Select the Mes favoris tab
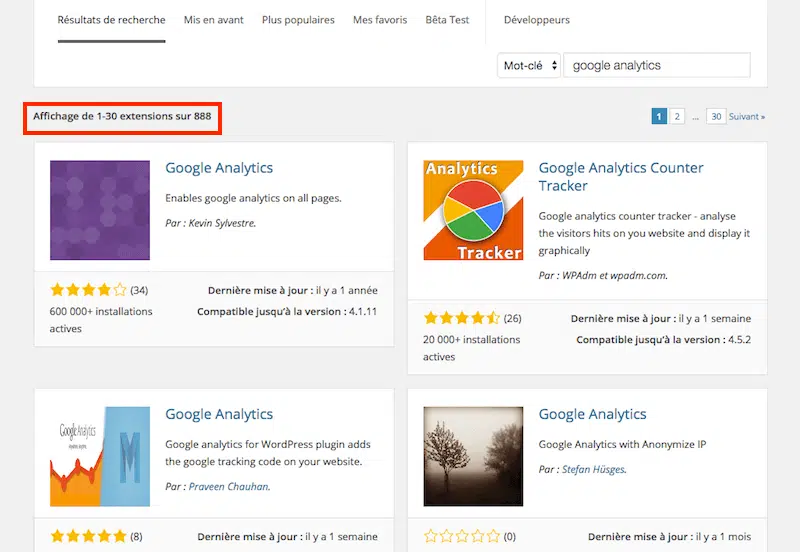 [380, 20]
